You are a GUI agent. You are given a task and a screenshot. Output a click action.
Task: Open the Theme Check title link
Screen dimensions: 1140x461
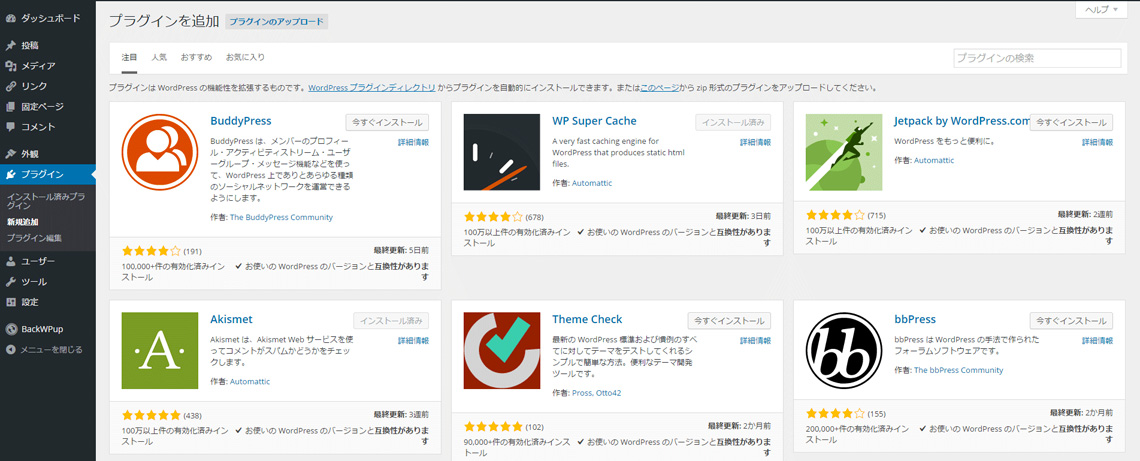coord(587,319)
